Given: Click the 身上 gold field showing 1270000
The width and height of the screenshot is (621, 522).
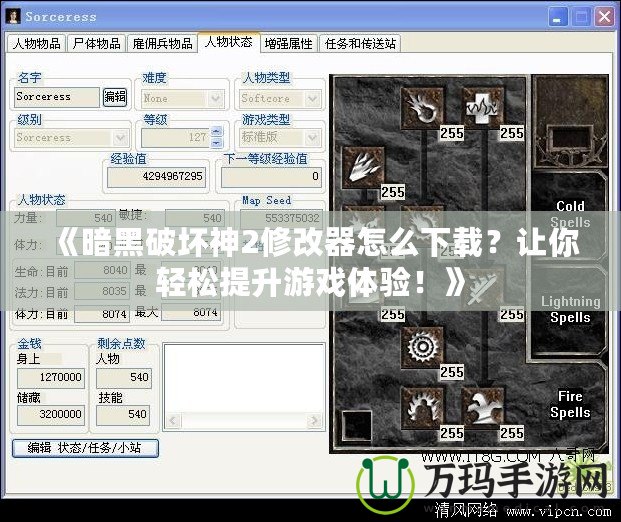Looking at the screenshot, I should pyautogui.click(x=51, y=377).
